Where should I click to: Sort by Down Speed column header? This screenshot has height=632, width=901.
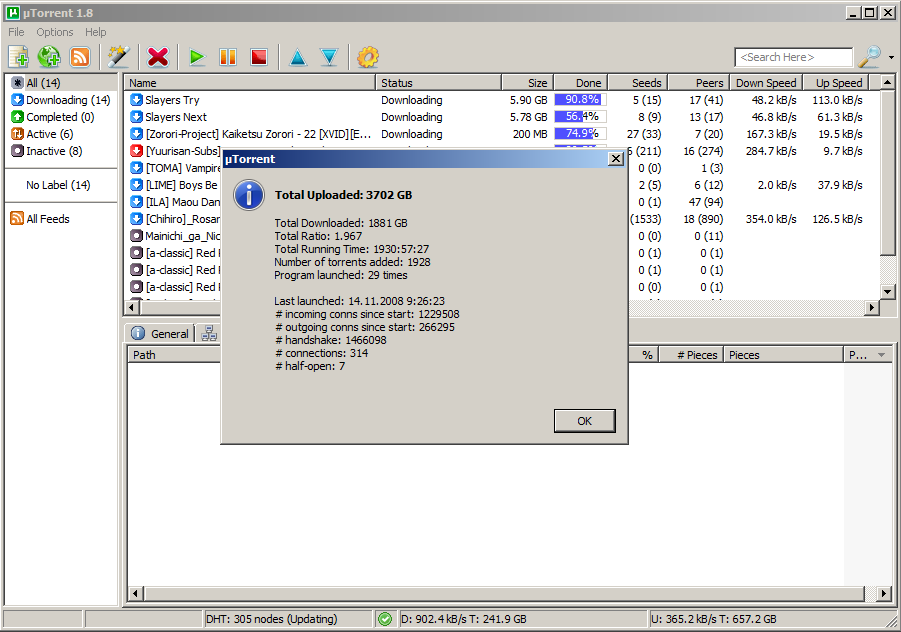pos(766,83)
